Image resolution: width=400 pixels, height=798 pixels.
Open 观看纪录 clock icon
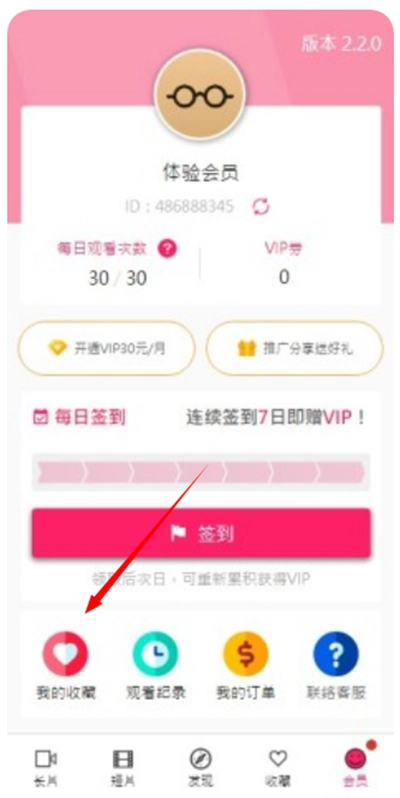pyautogui.click(x=155, y=653)
